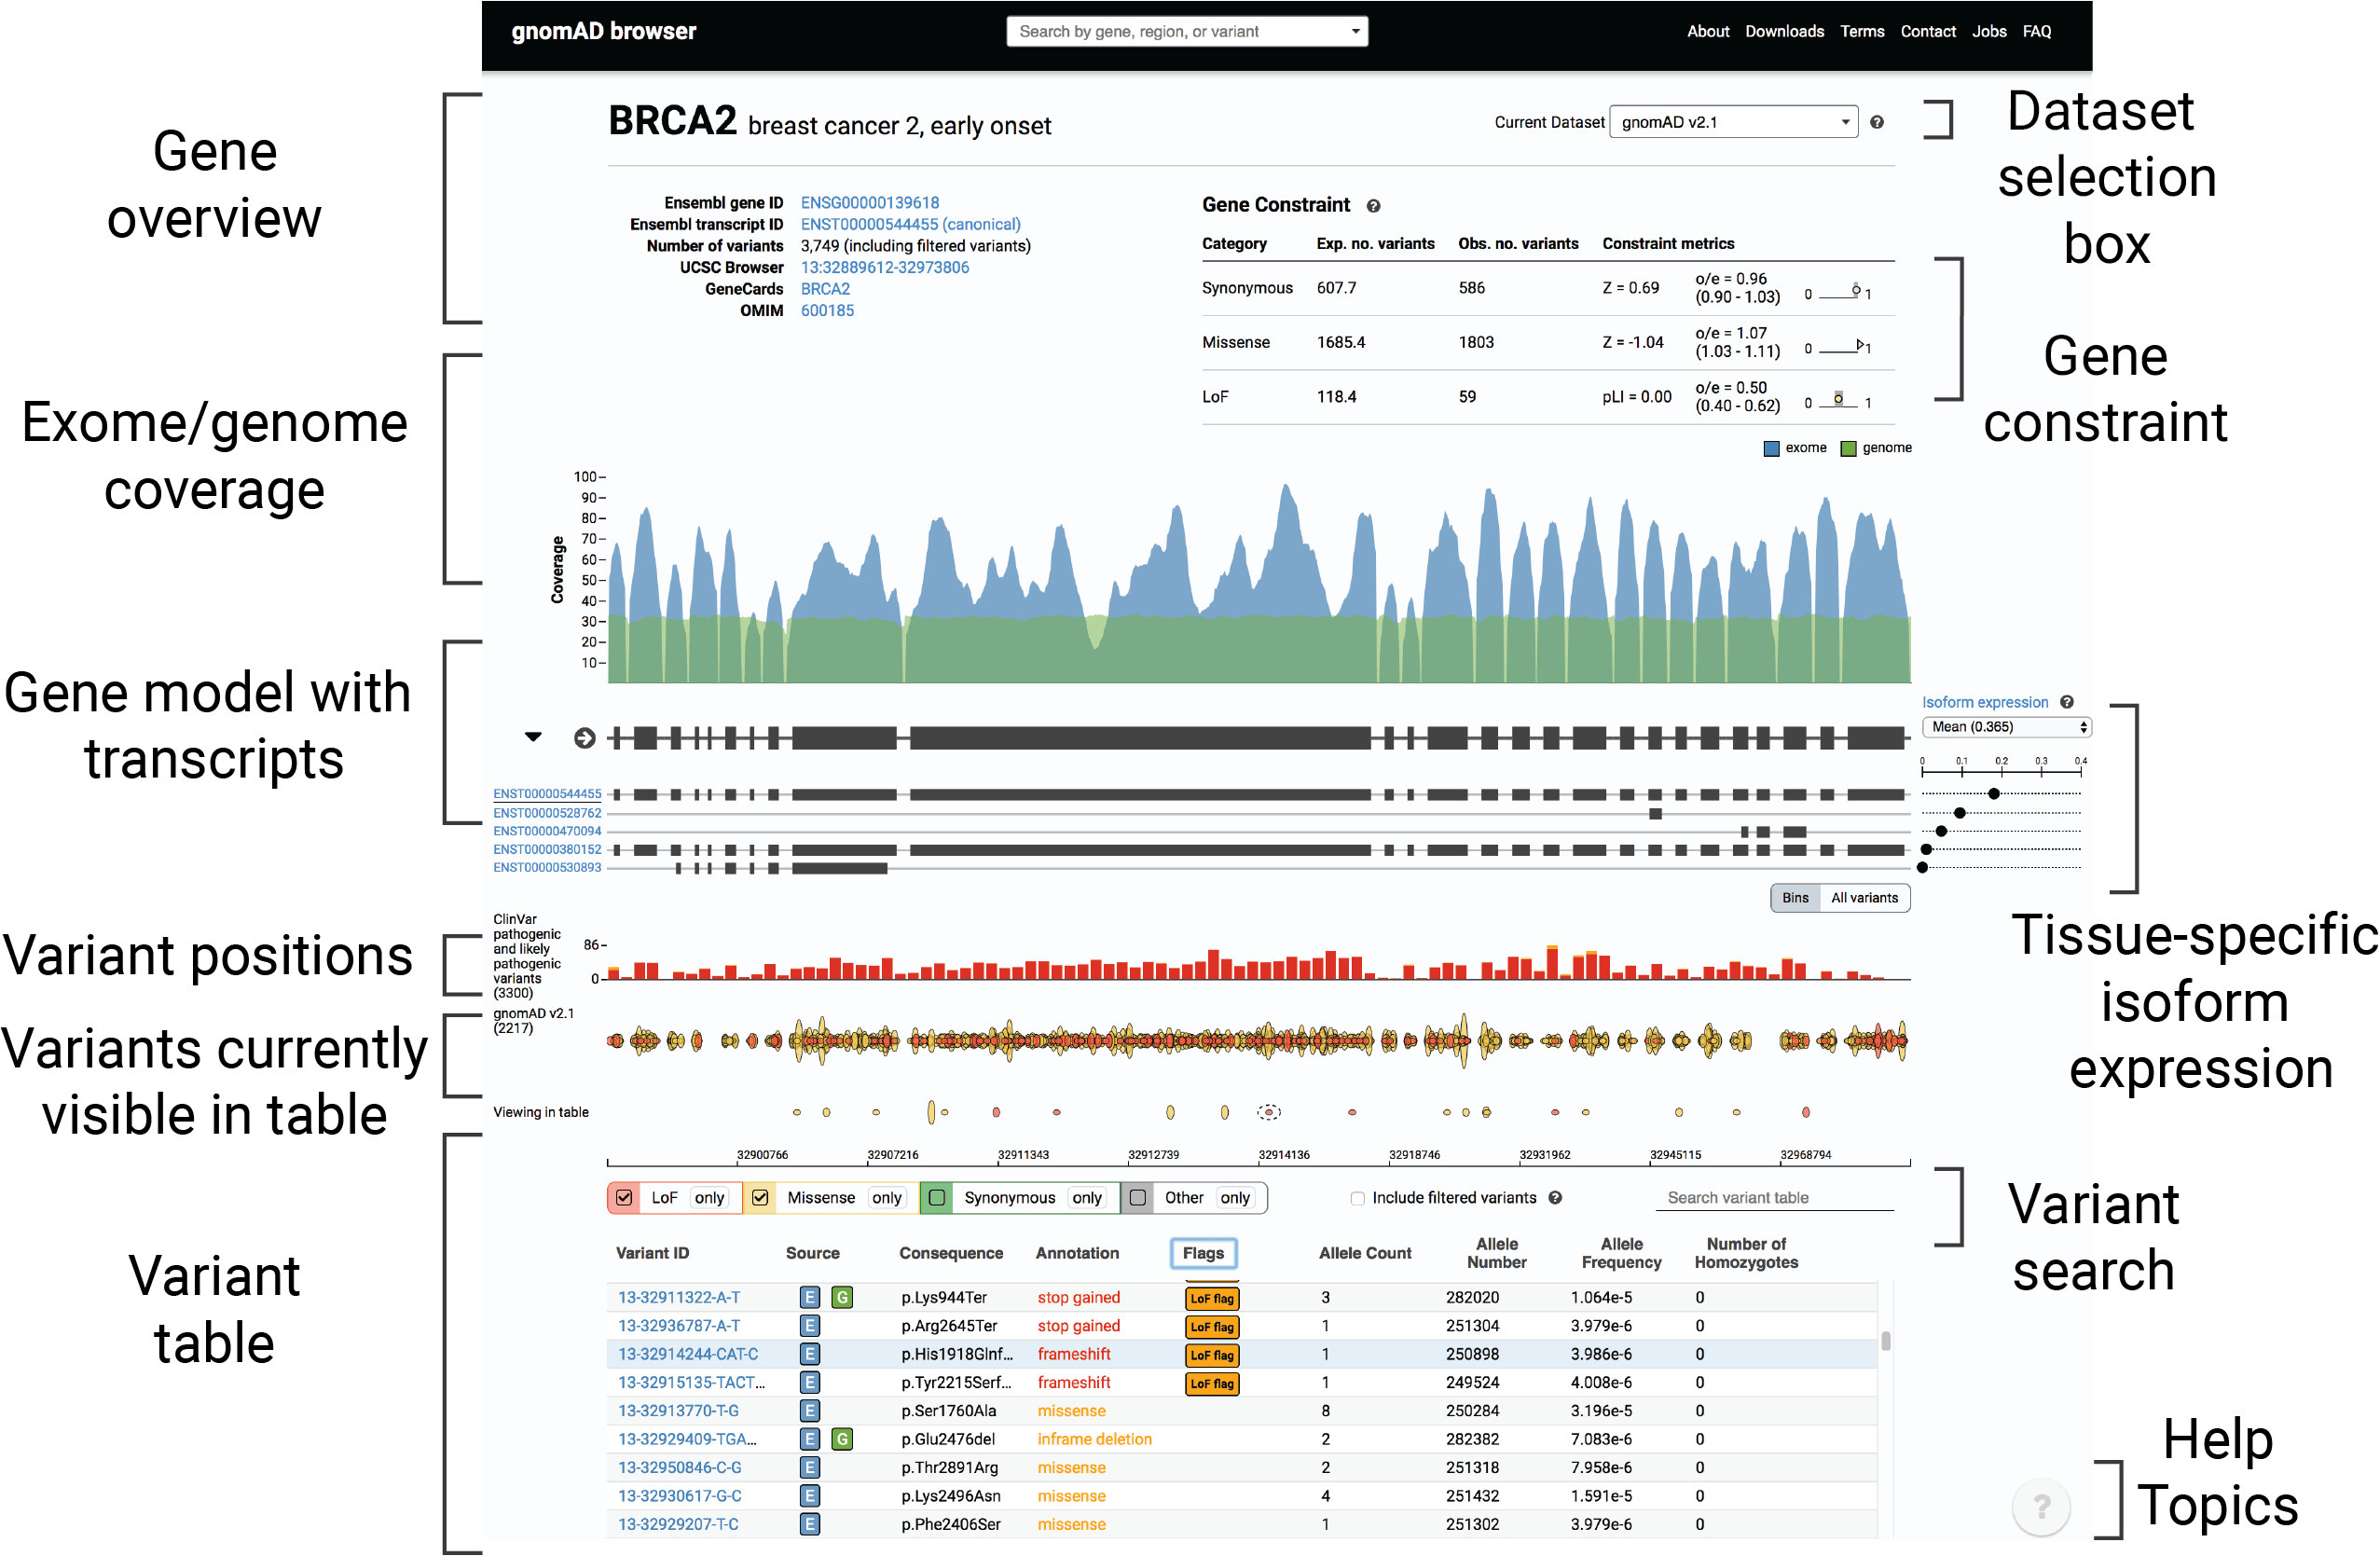Click the Search variant table field
The height and width of the screenshot is (1556, 2380).
tap(1773, 1197)
